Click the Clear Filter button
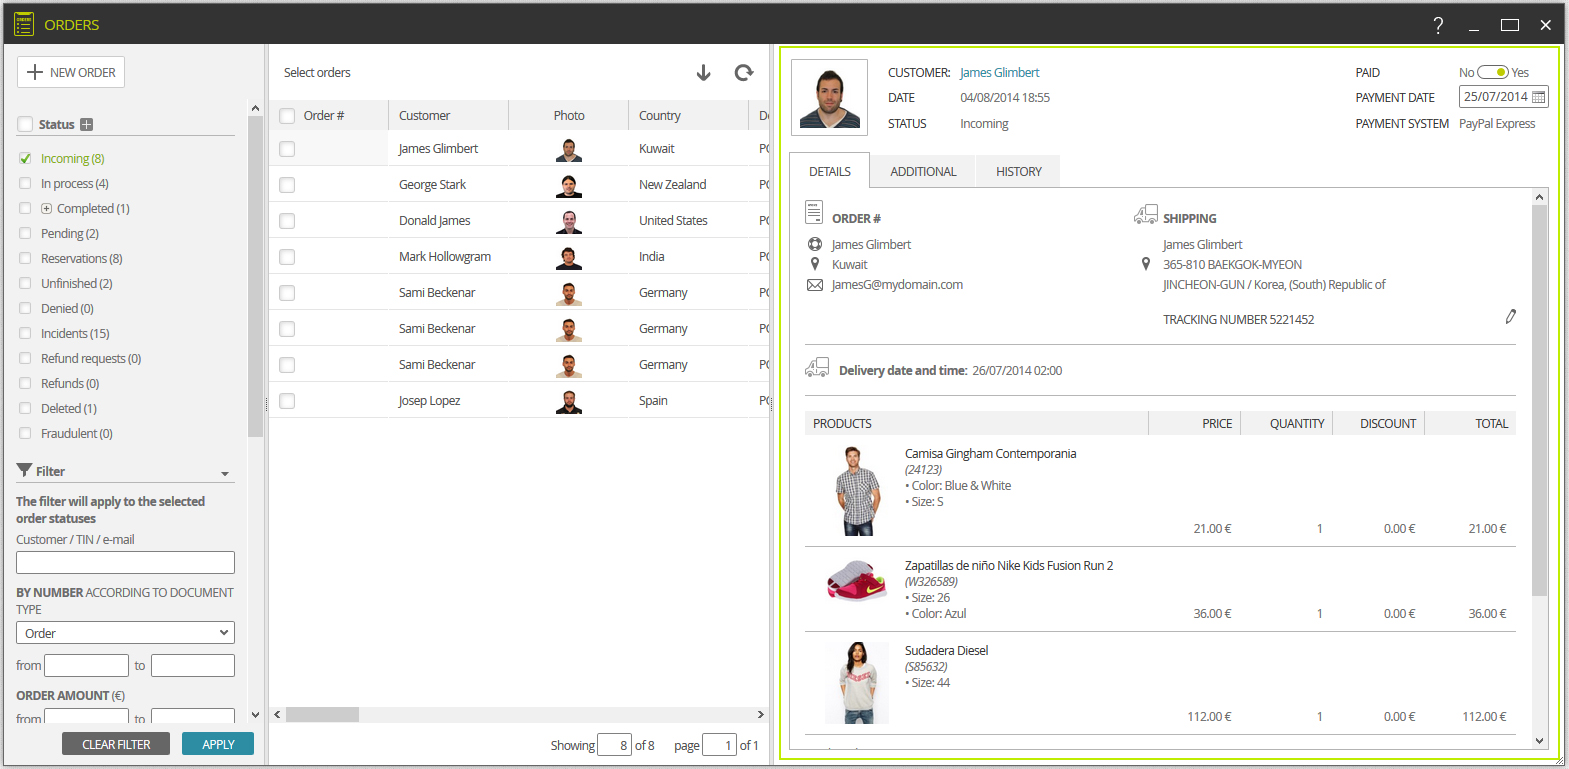 tap(116, 744)
